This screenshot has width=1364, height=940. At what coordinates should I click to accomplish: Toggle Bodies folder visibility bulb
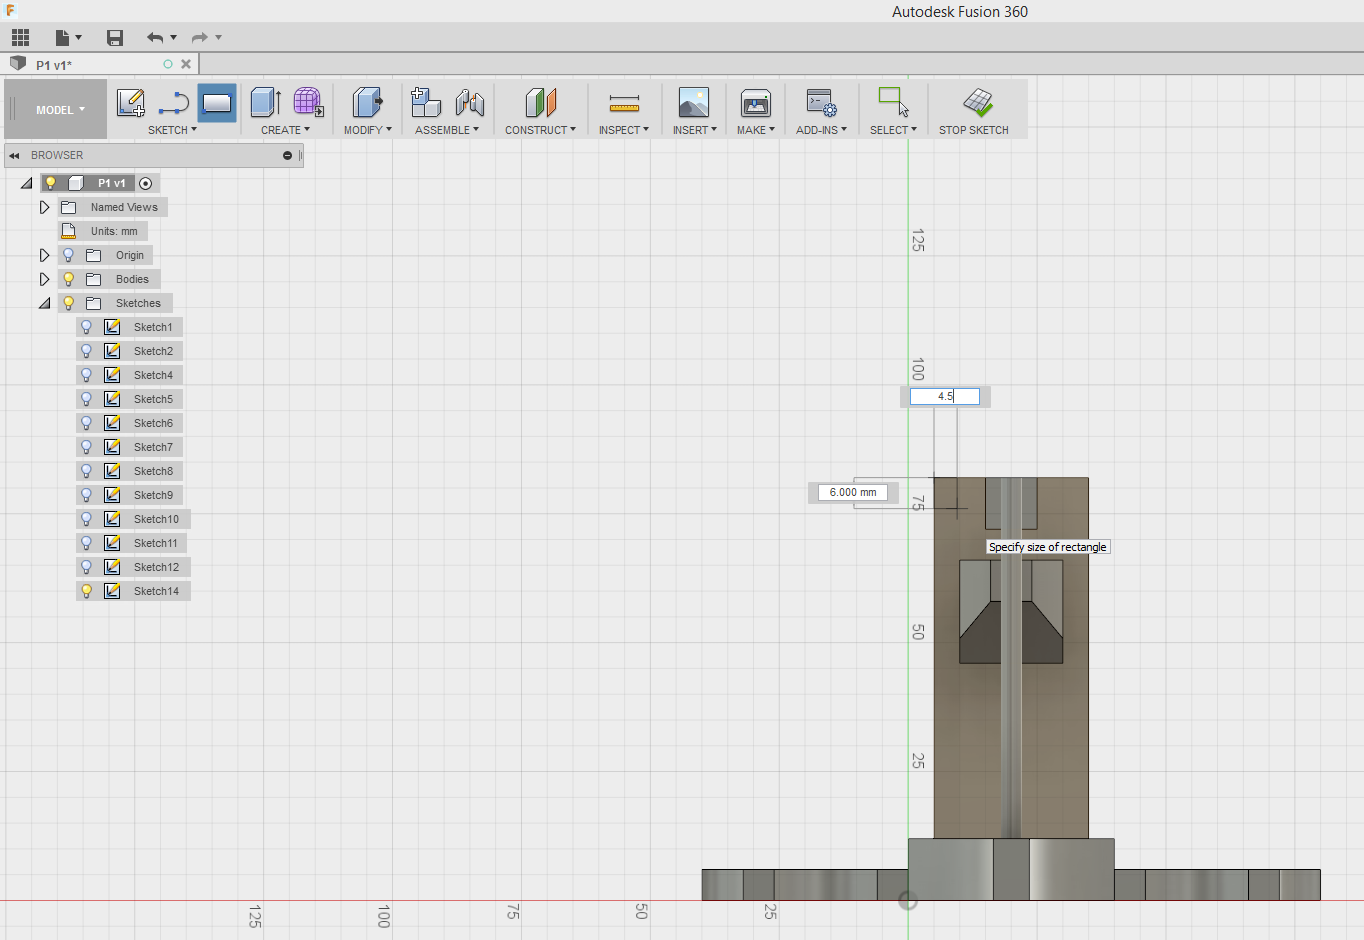68,279
